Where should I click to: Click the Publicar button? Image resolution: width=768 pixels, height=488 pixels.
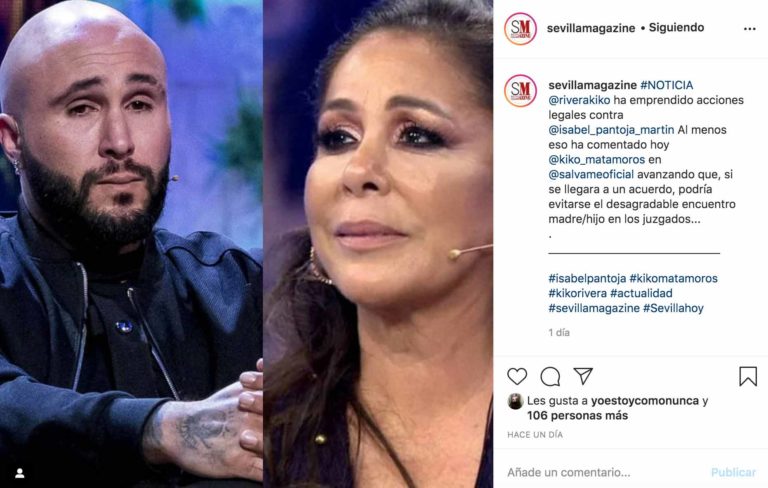click(x=733, y=472)
